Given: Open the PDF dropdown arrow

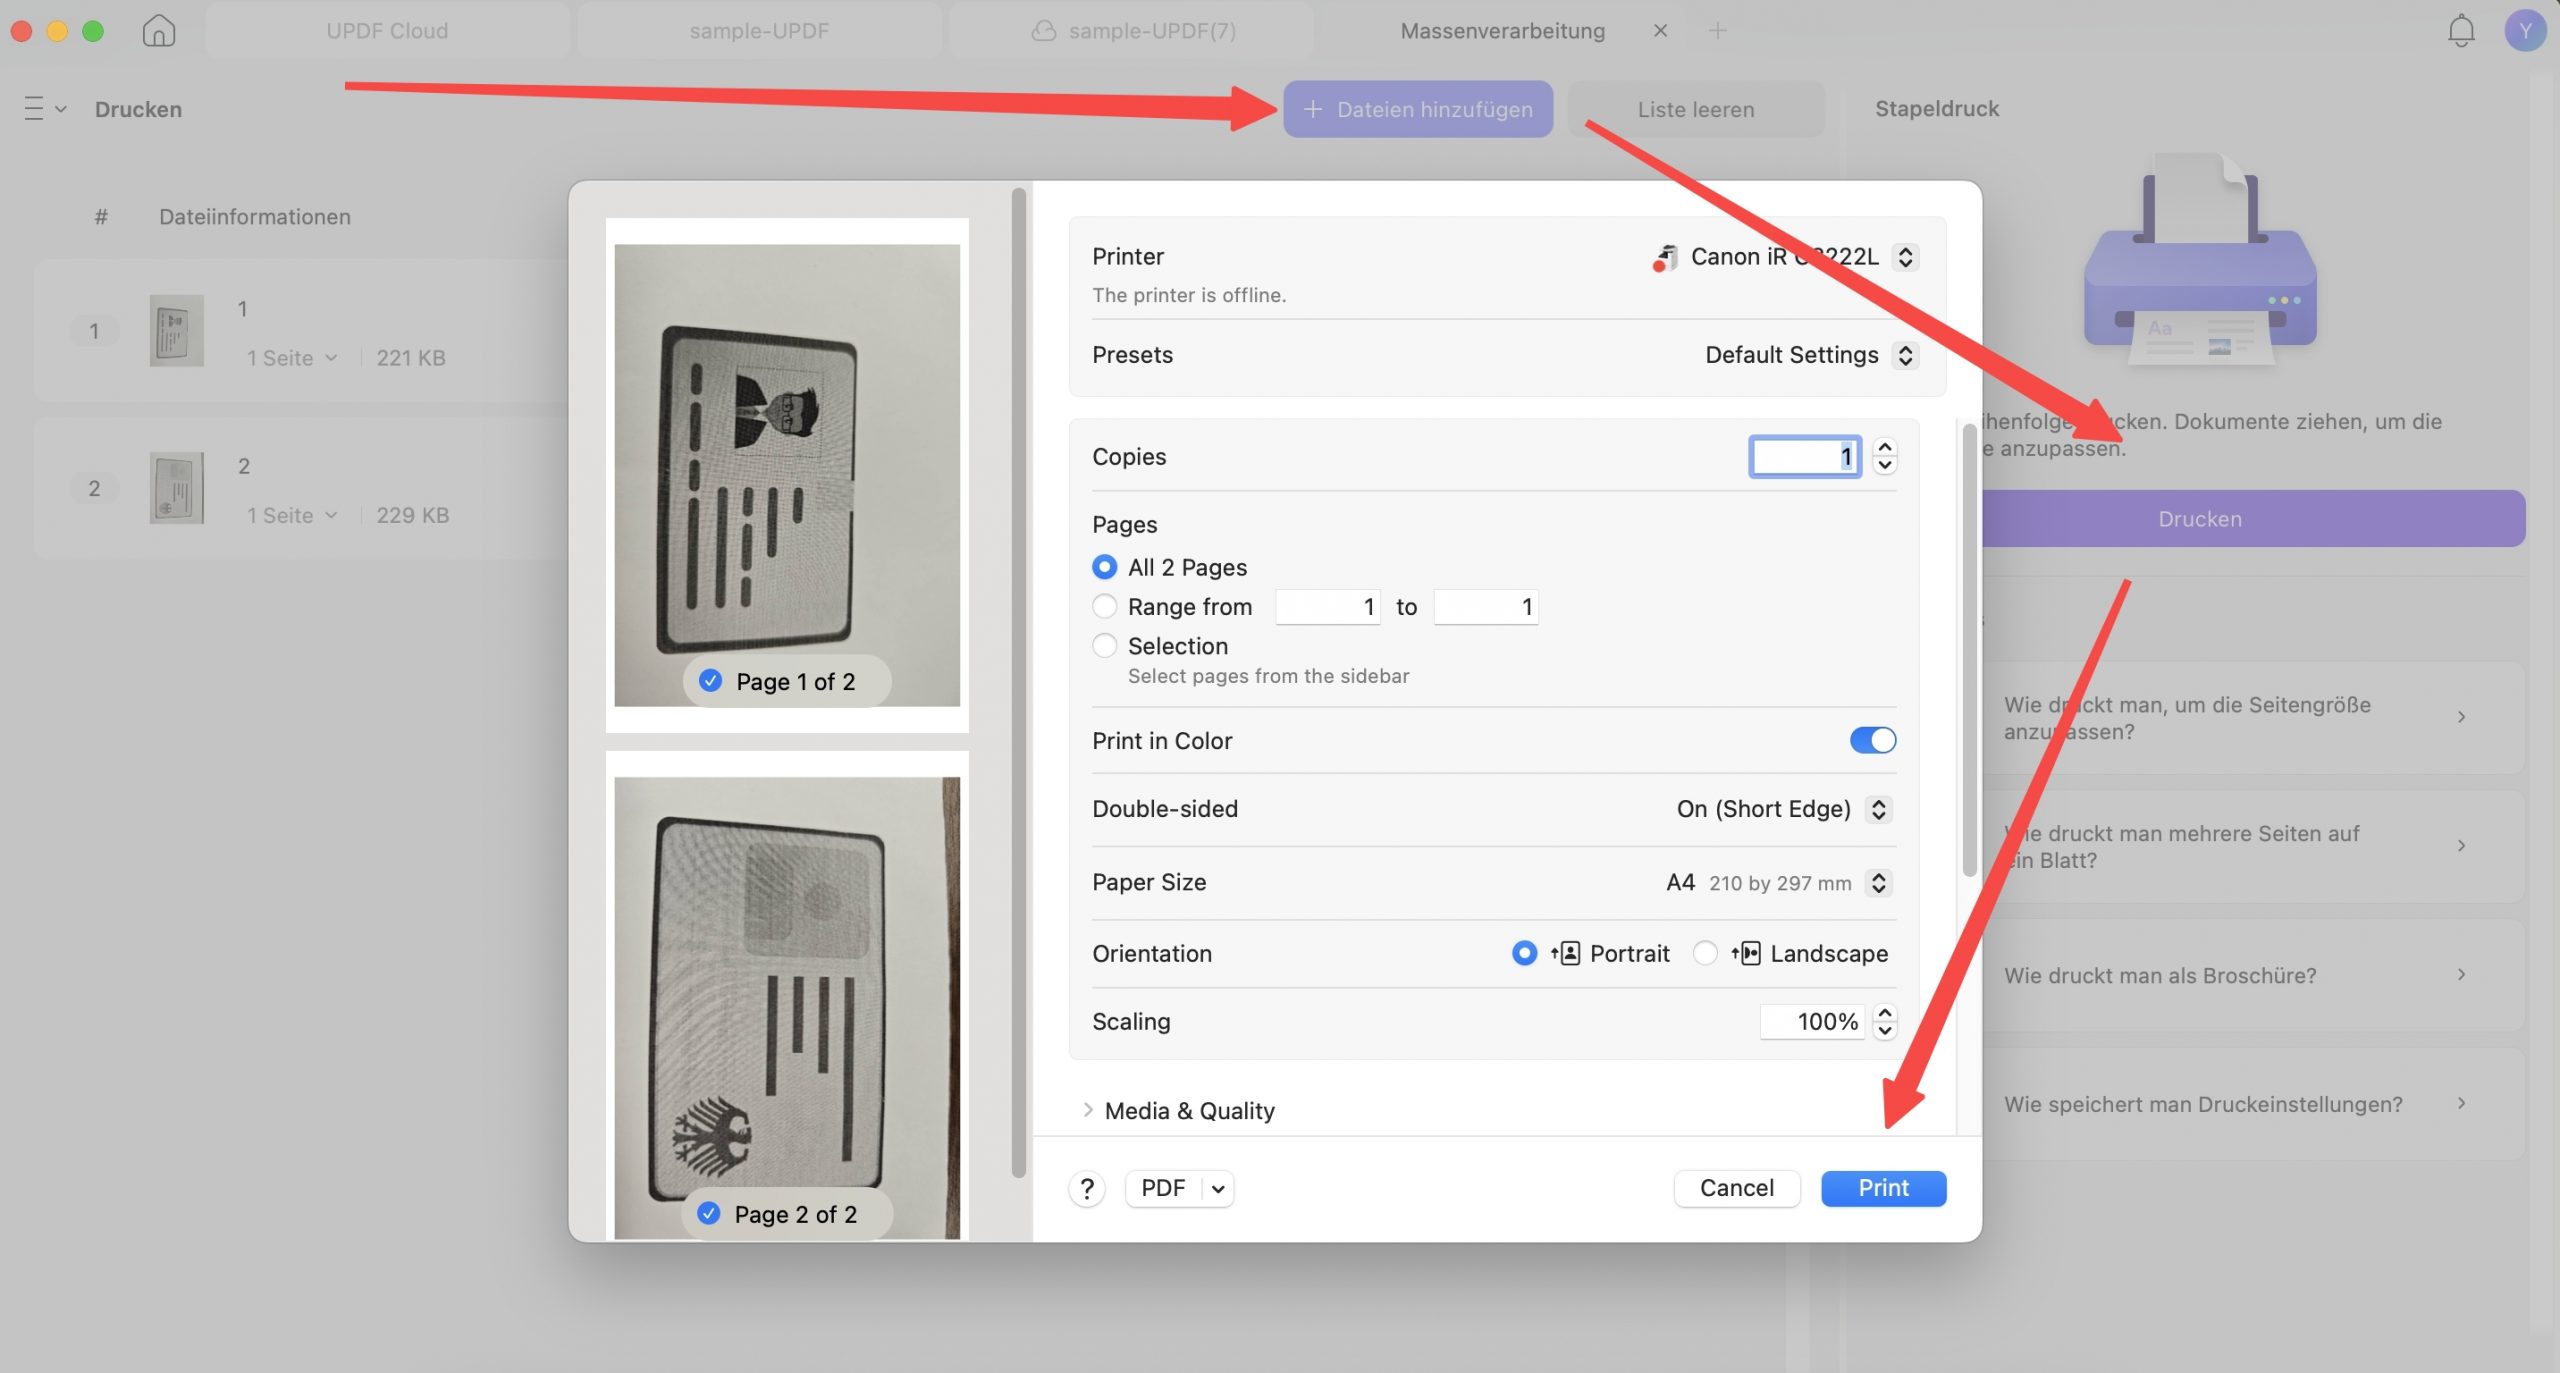Looking at the screenshot, I should 1218,1188.
